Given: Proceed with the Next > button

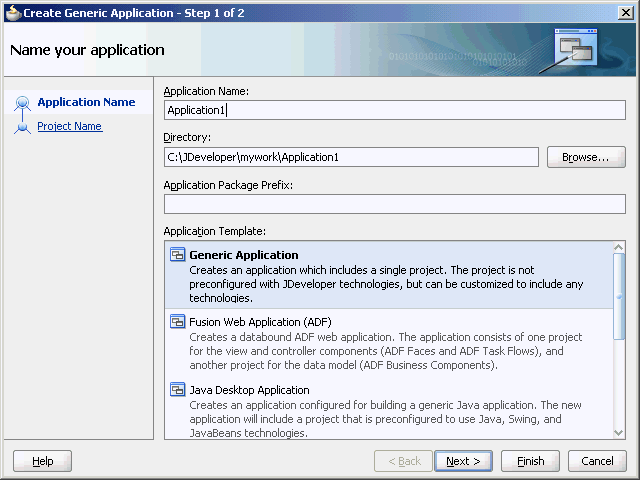Looking at the screenshot, I should point(463,461).
